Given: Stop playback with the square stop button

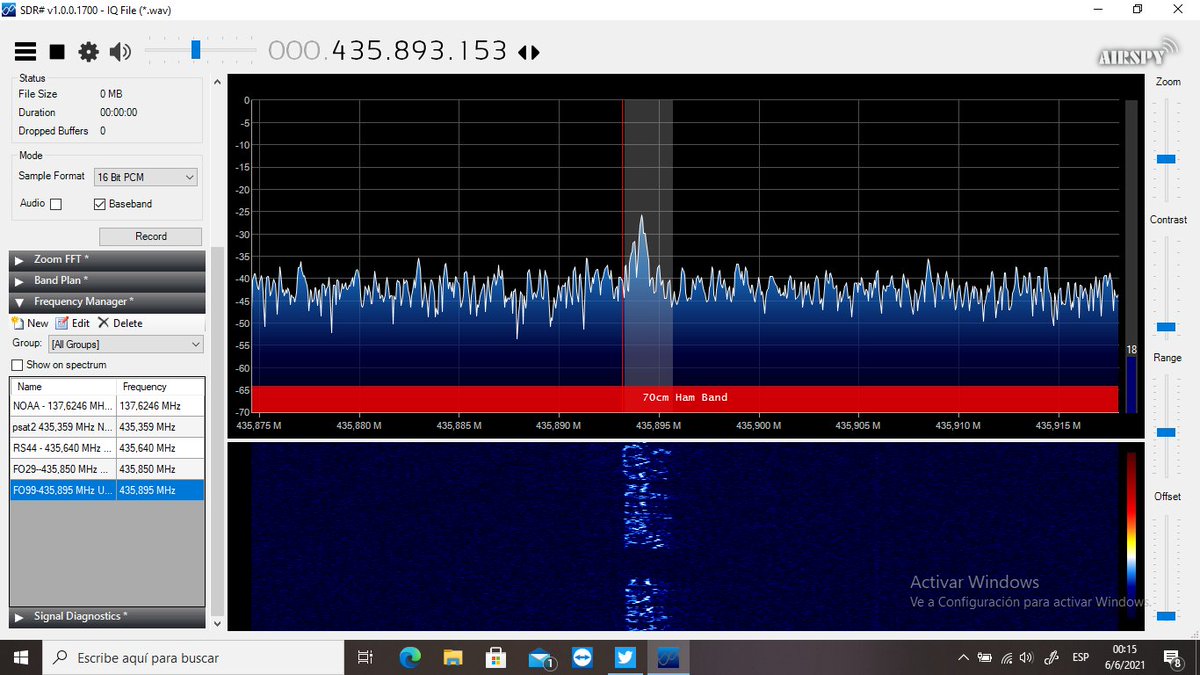Looking at the screenshot, I should coord(57,51).
